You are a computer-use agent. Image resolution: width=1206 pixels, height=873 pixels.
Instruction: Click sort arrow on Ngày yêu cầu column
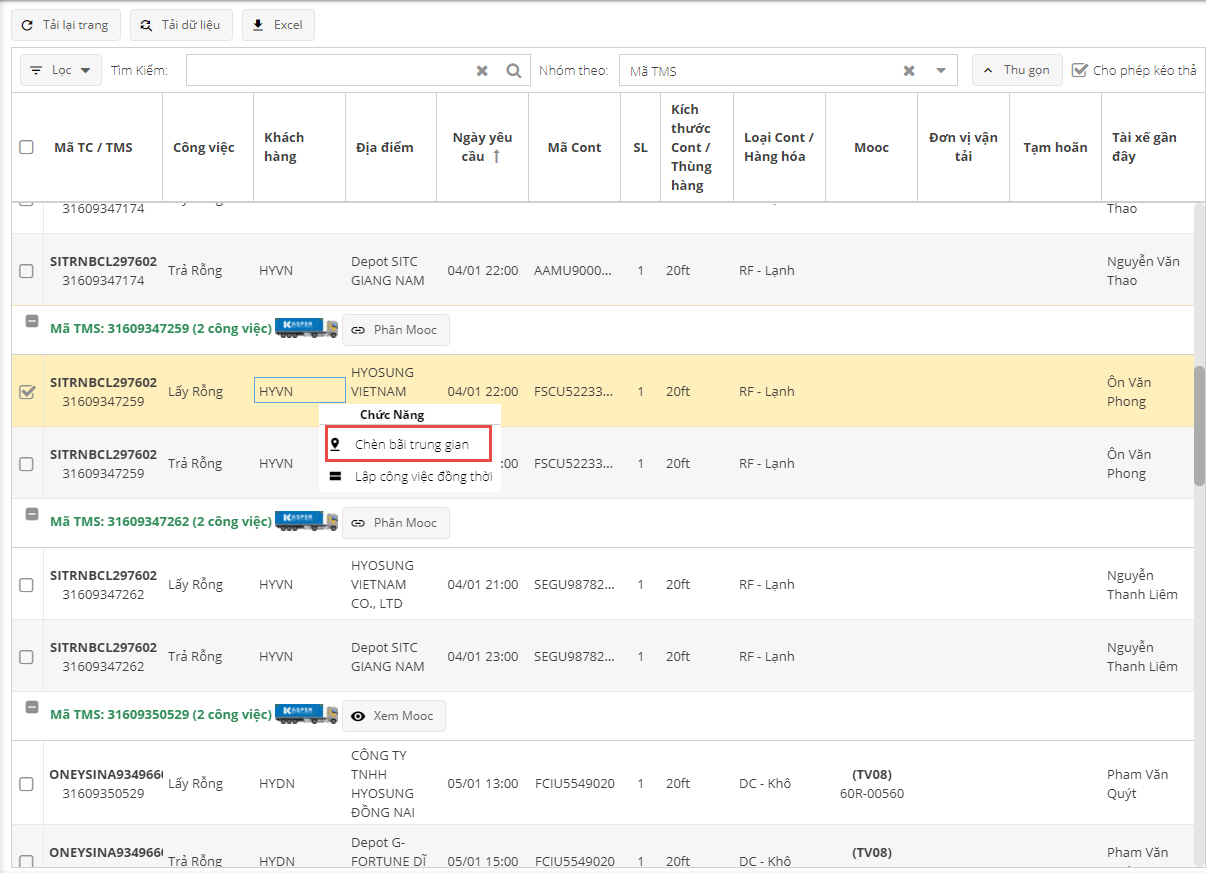496,157
